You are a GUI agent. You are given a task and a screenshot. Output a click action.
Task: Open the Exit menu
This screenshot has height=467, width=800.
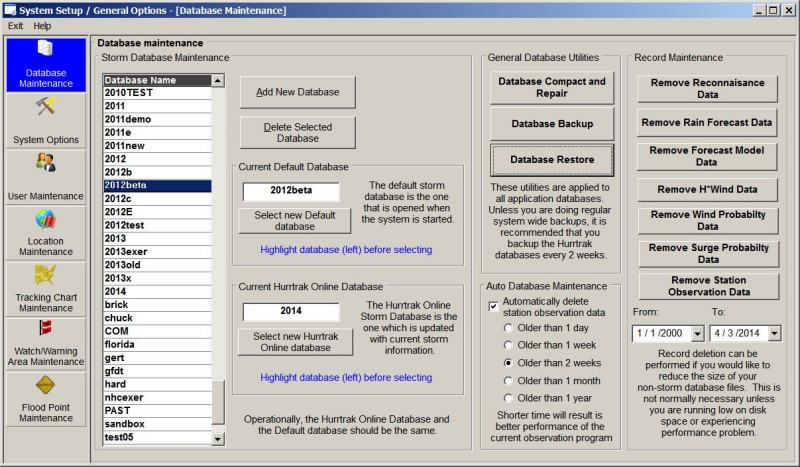point(15,25)
